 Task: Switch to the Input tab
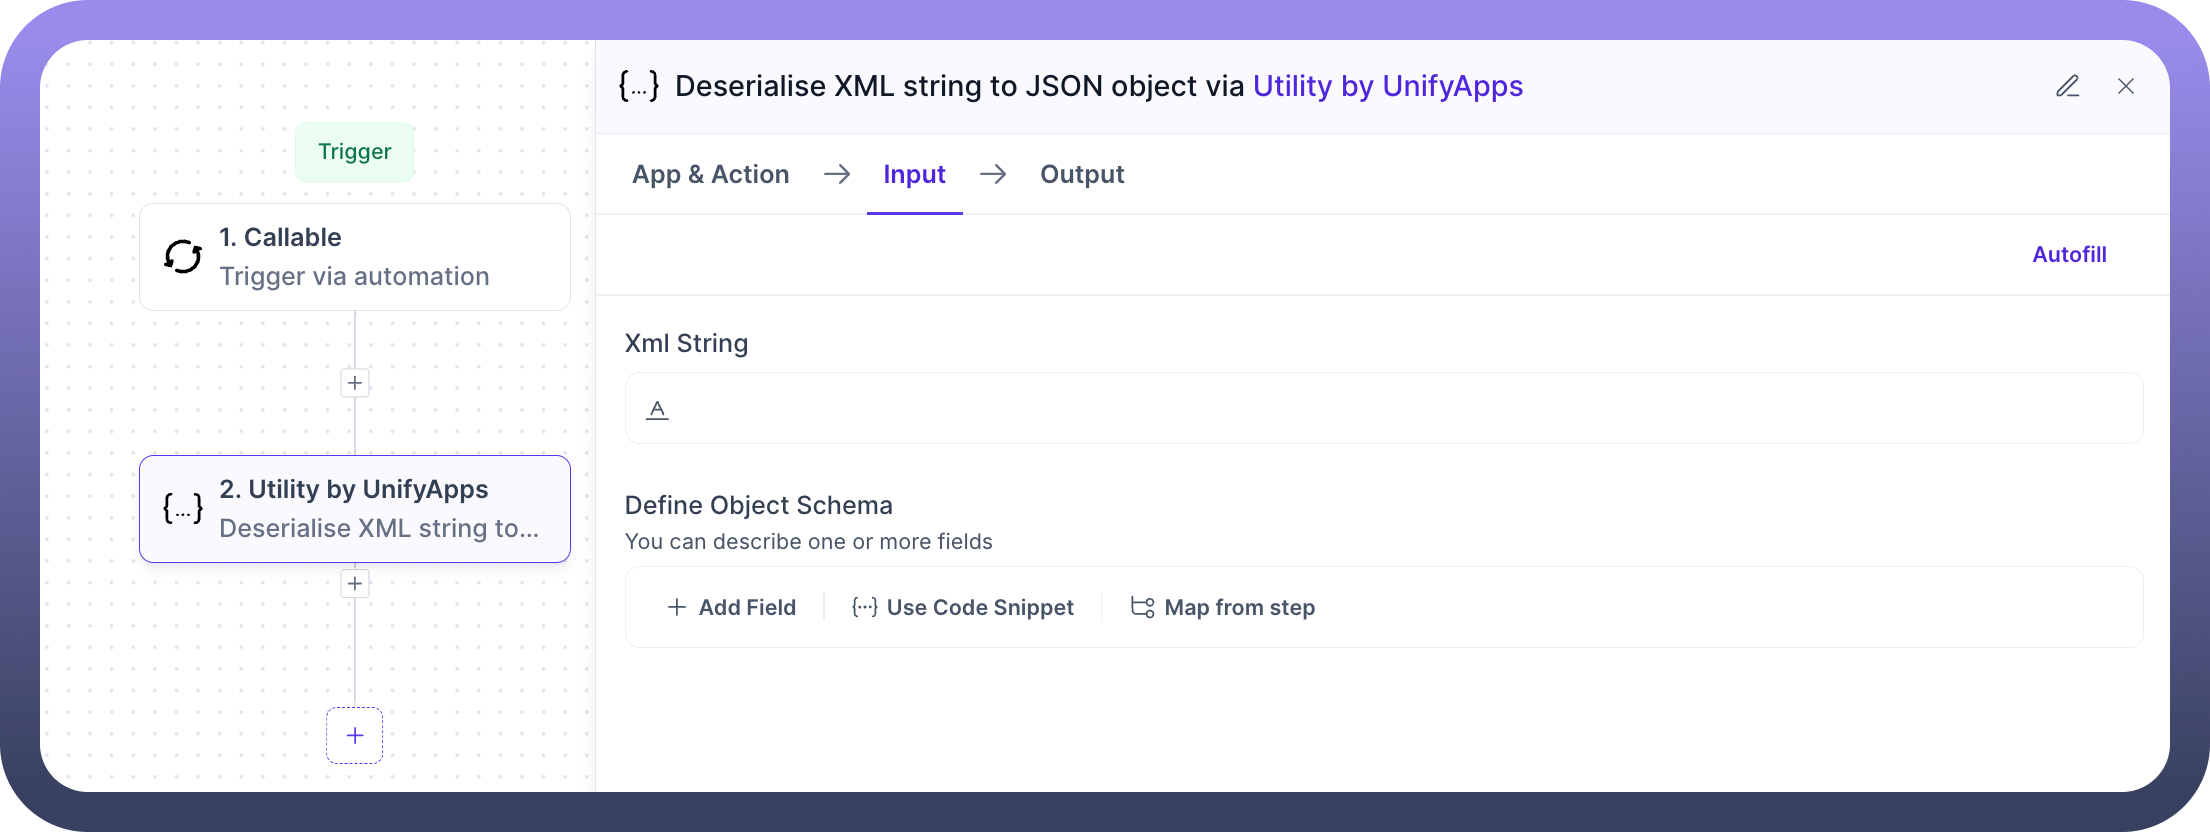click(x=914, y=174)
